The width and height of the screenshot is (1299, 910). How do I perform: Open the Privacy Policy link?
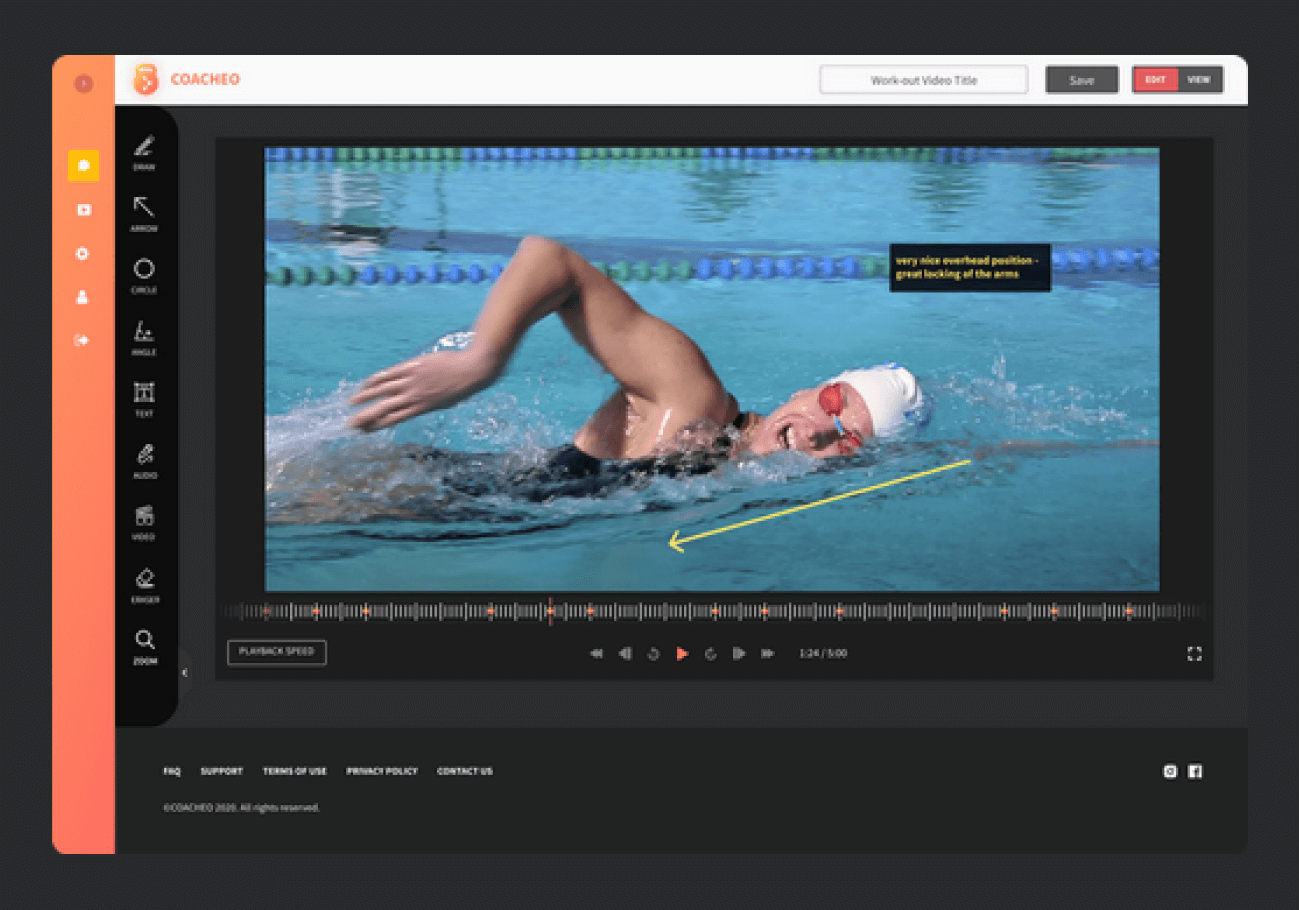pos(382,772)
